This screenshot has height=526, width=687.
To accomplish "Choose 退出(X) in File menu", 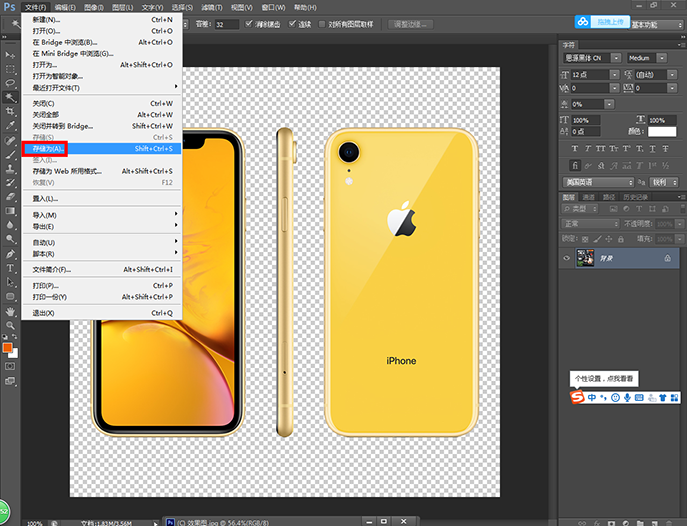I will tap(101, 313).
